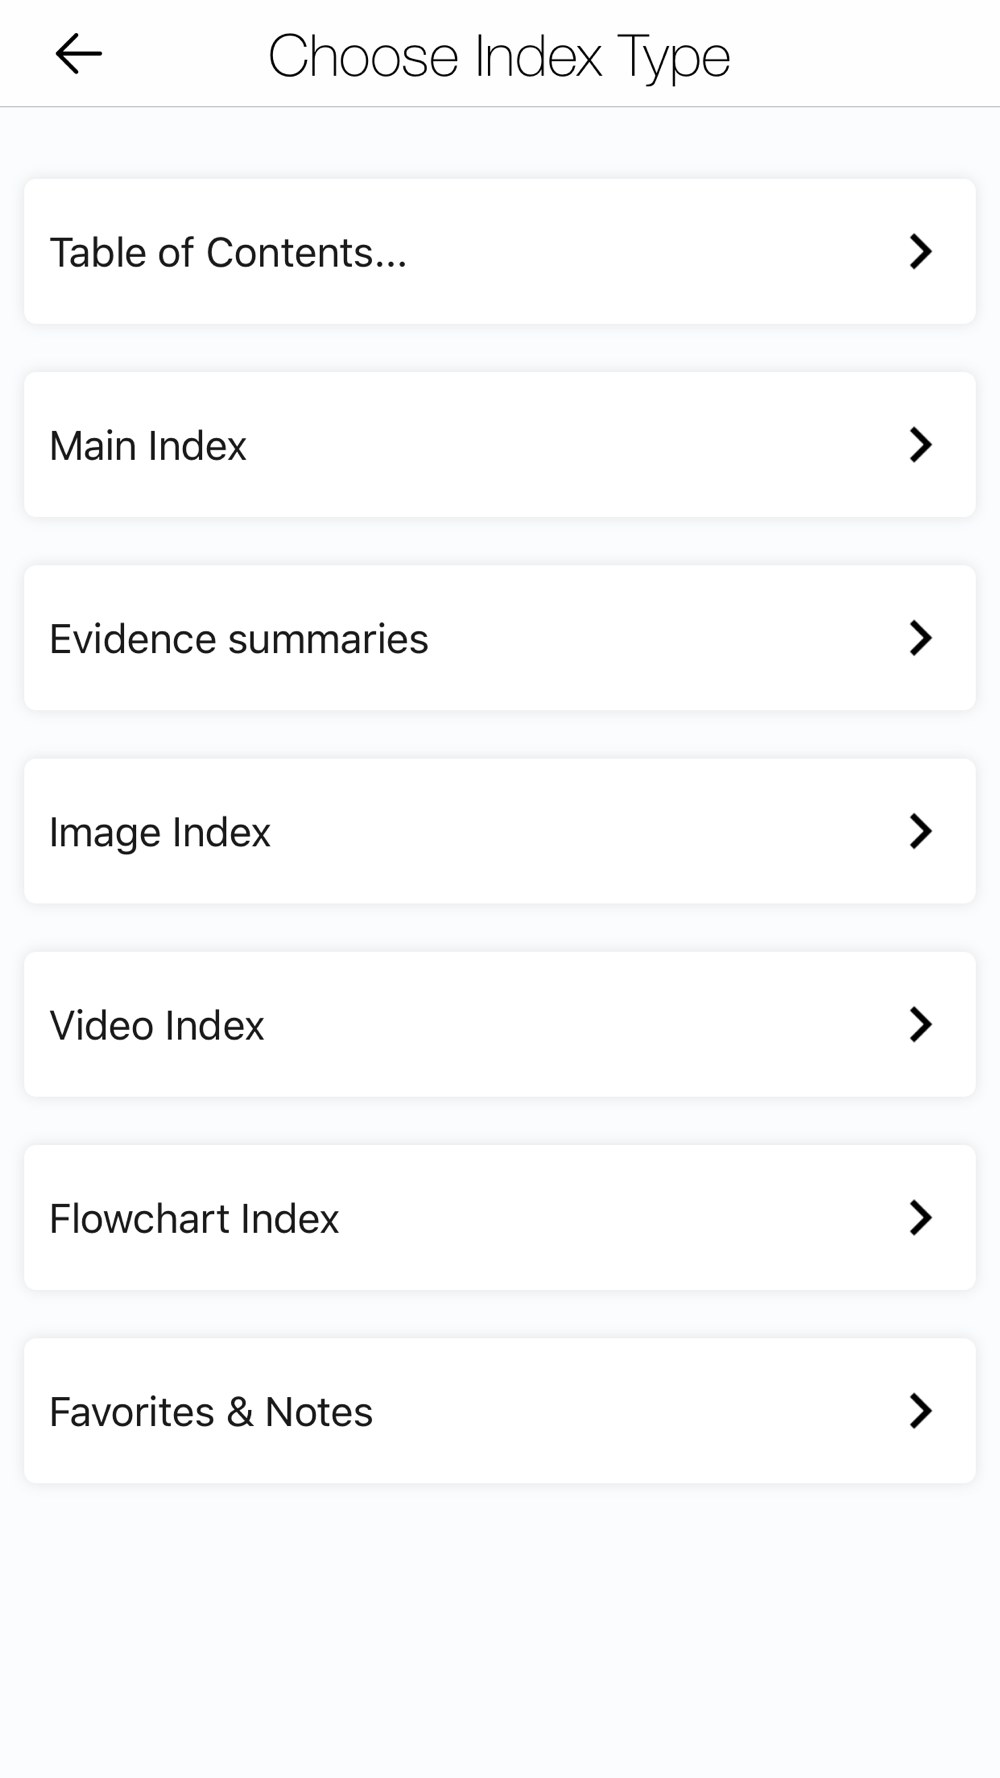
Task: Tap the right arrow beside Image Index
Action: tap(920, 831)
